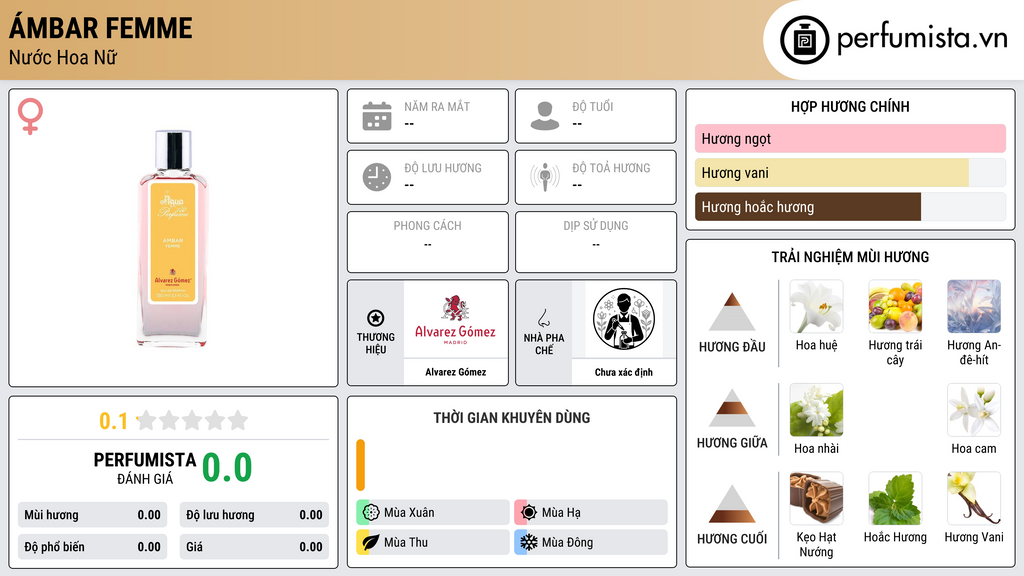Click the pink female gender symbol icon
Viewport: 1024px width, 576px height.
[30, 116]
